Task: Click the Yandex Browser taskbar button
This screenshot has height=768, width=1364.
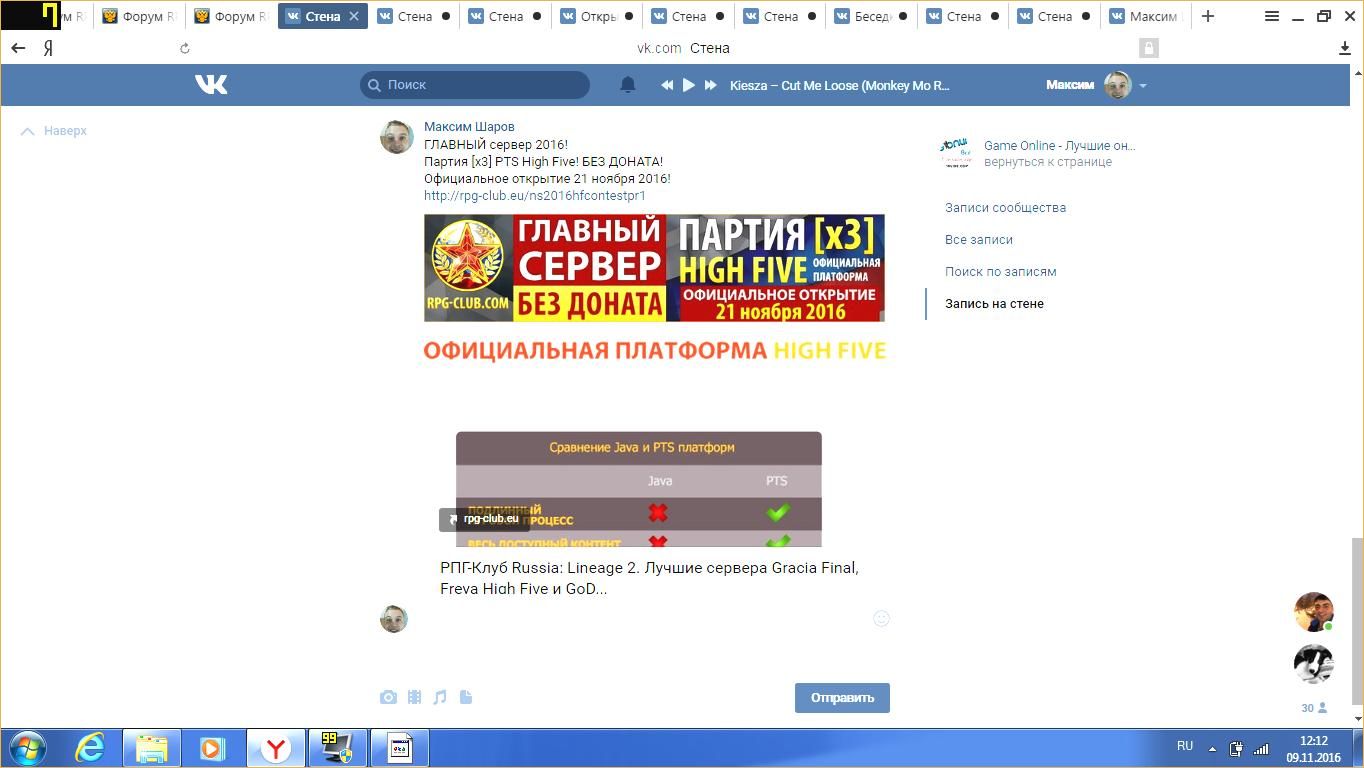Action: tap(275, 748)
